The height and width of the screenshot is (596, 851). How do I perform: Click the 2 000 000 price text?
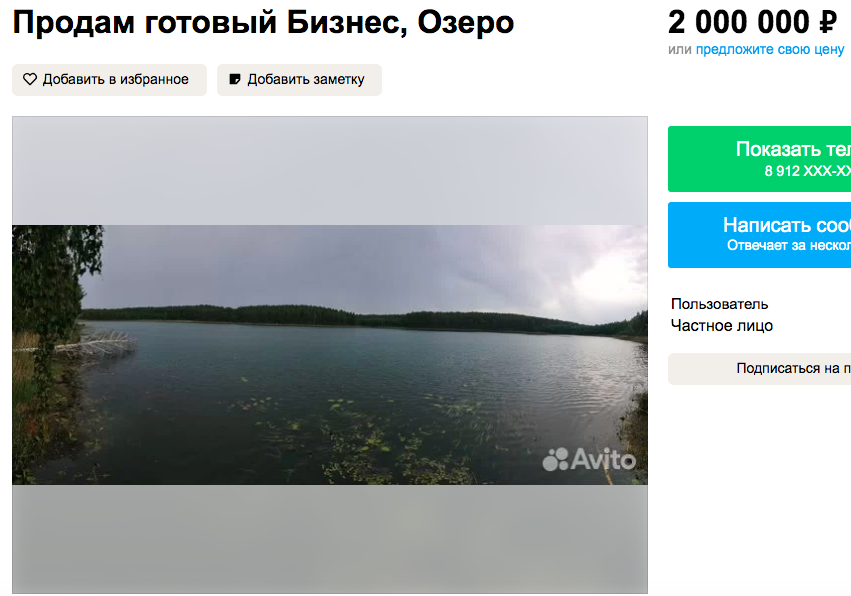pyautogui.click(x=739, y=22)
